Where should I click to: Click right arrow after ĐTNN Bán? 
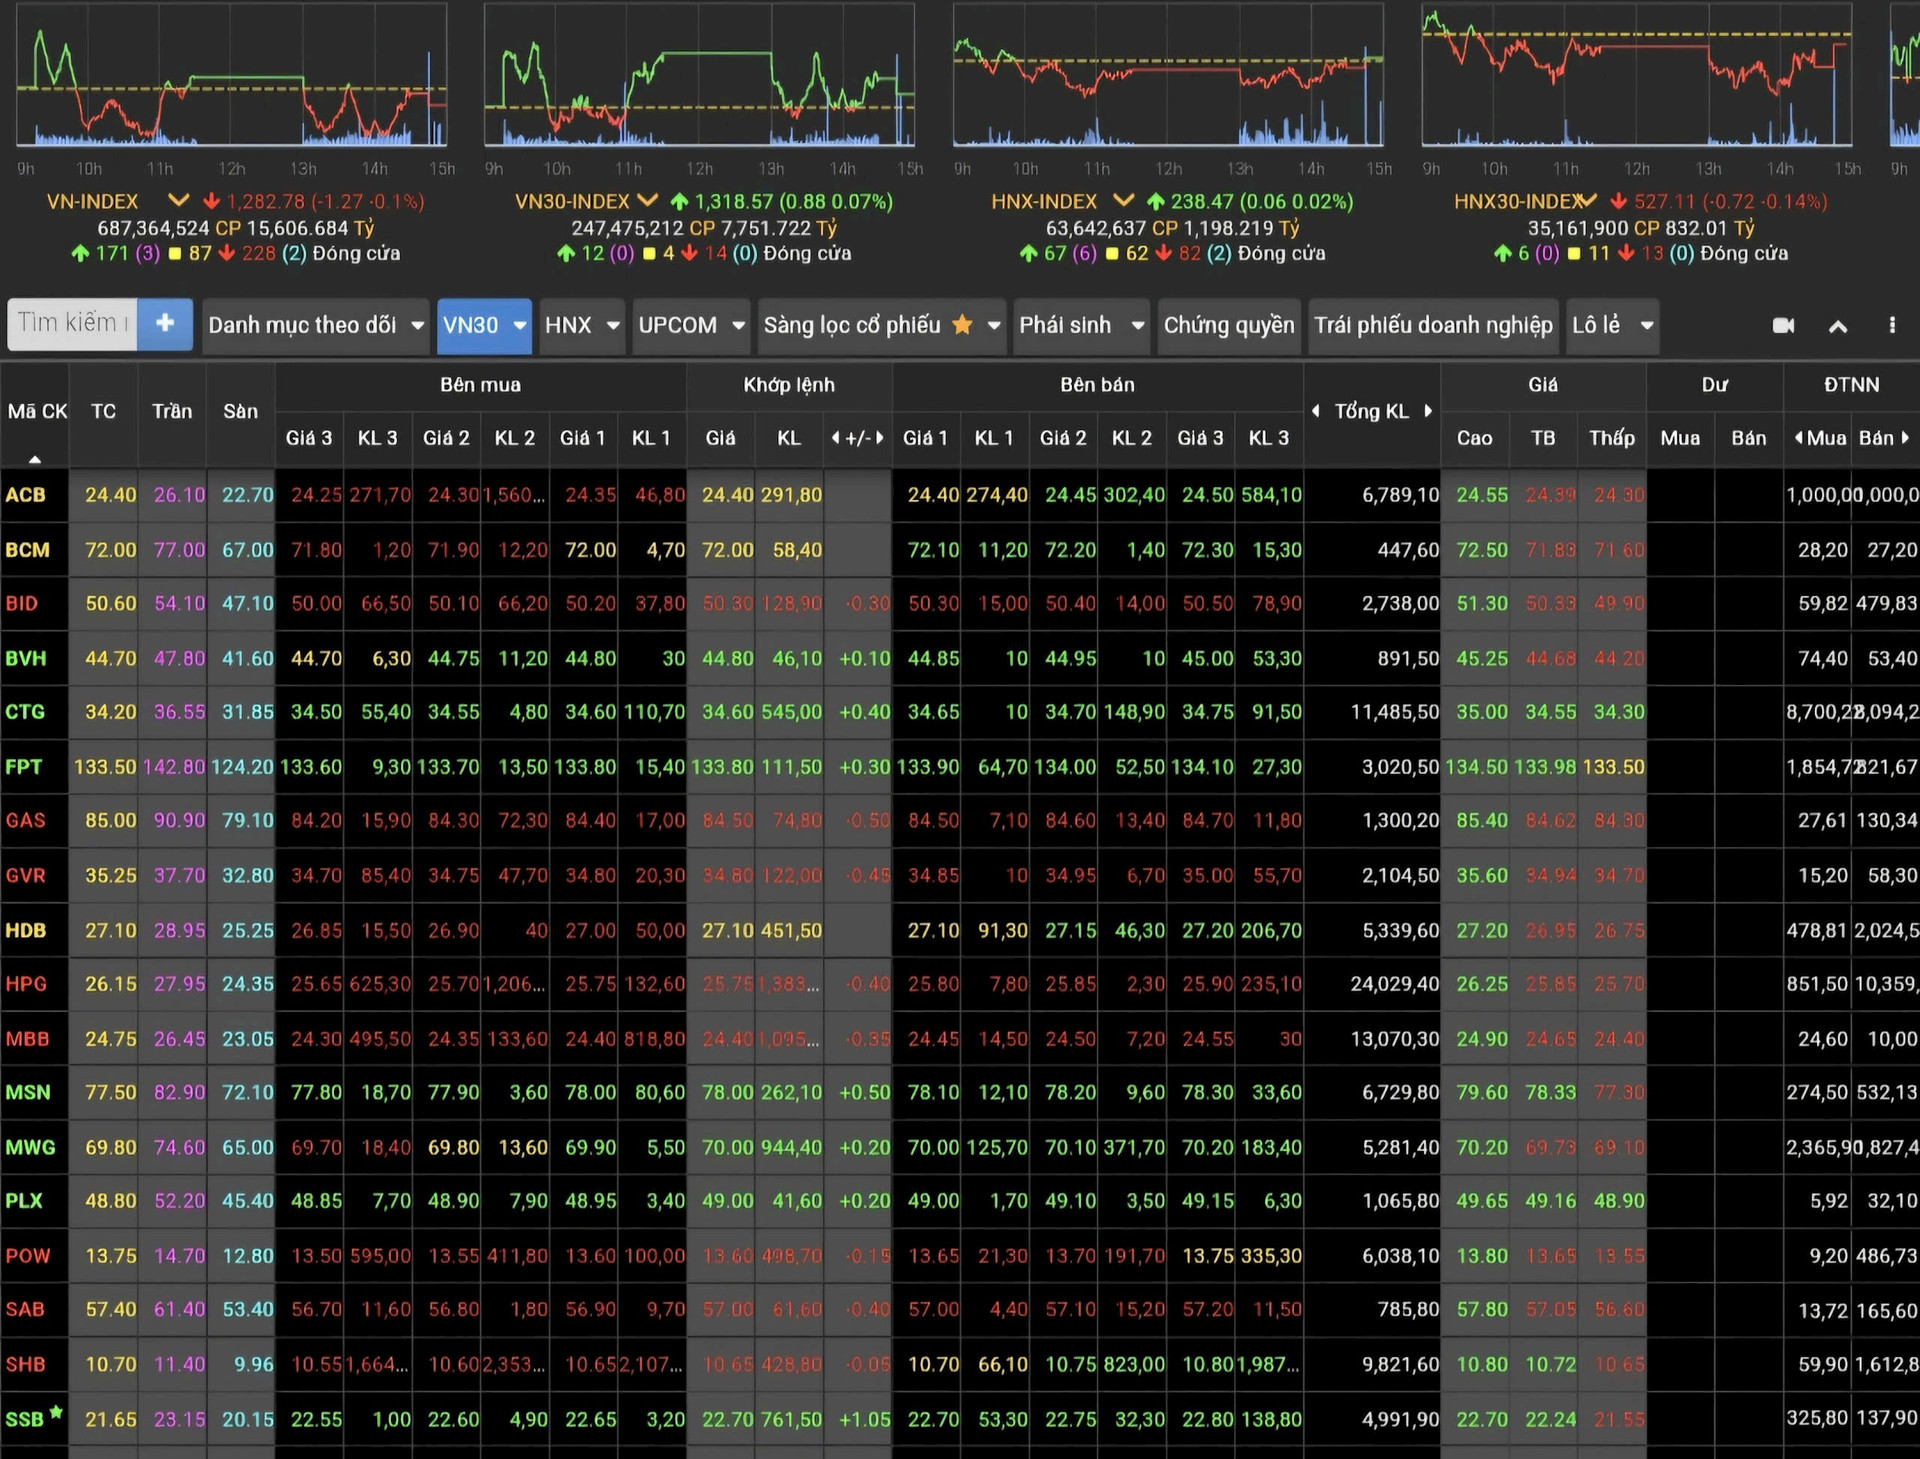pos(1905,438)
